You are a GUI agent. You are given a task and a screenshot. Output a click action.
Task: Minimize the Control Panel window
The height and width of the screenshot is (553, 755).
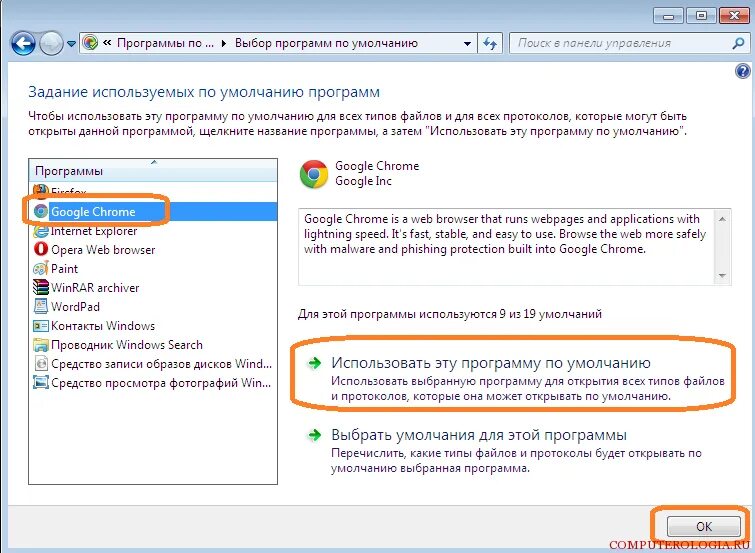click(669, 15)
